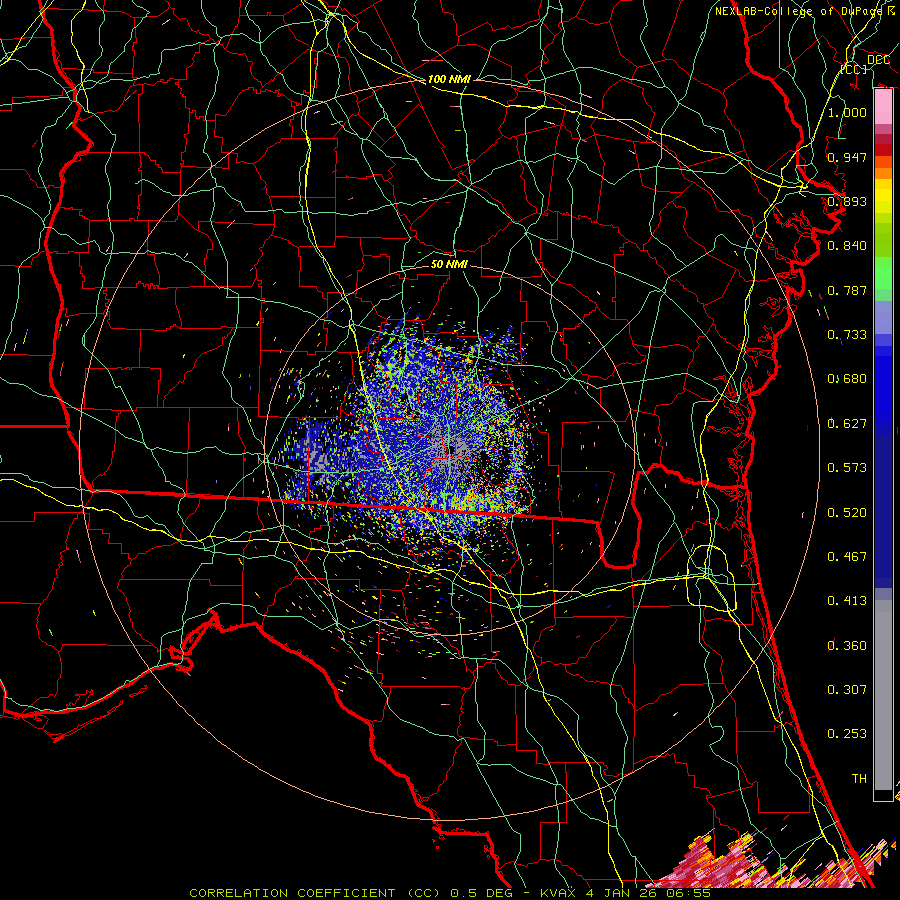Click the 0.360 legend value
Screen dimensions: 900x900
coord(847,646)
